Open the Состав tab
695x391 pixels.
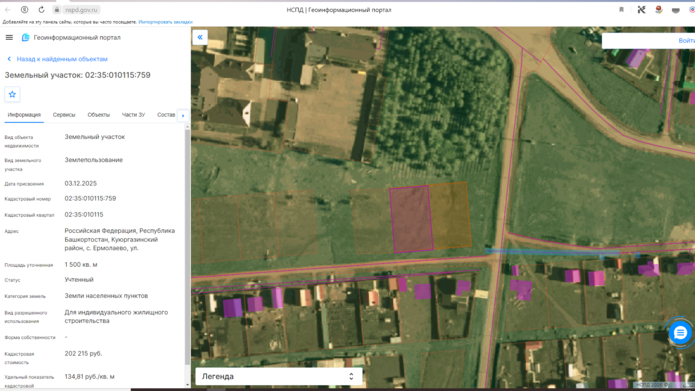166,115
